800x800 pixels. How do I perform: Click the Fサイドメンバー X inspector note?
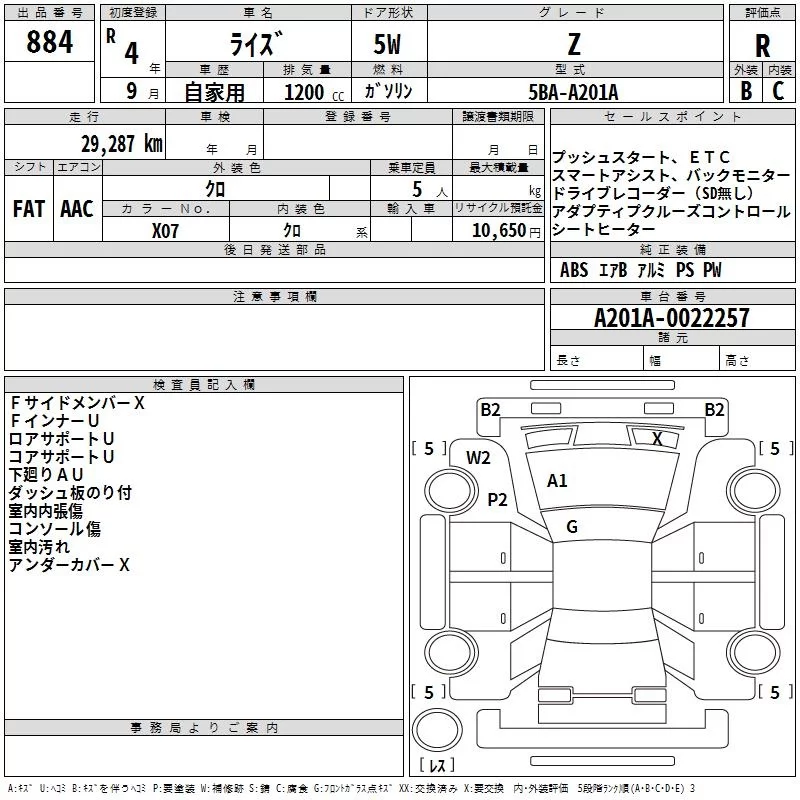coord(77,403)
